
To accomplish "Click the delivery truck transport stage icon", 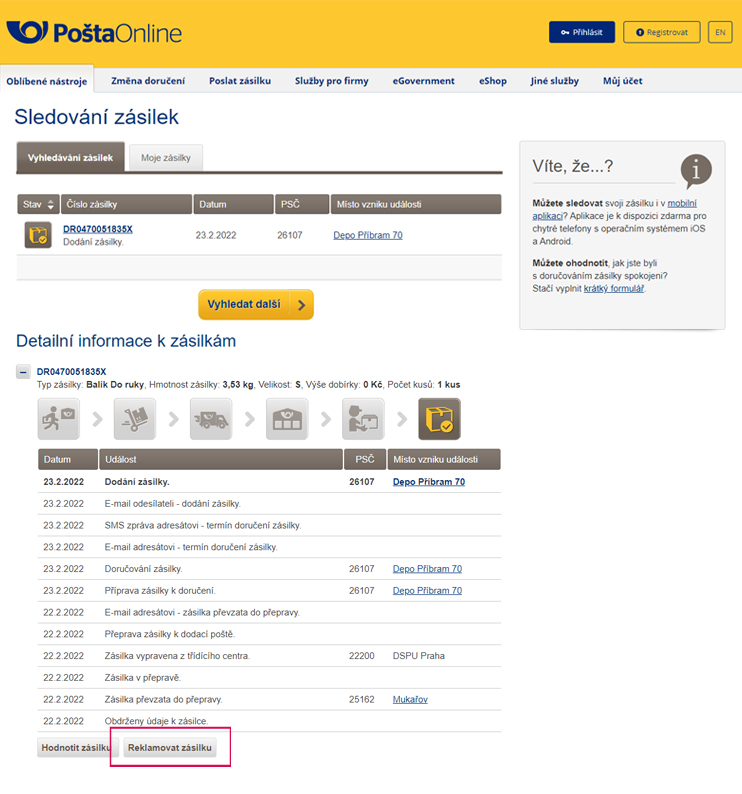I will pos(210,419).
